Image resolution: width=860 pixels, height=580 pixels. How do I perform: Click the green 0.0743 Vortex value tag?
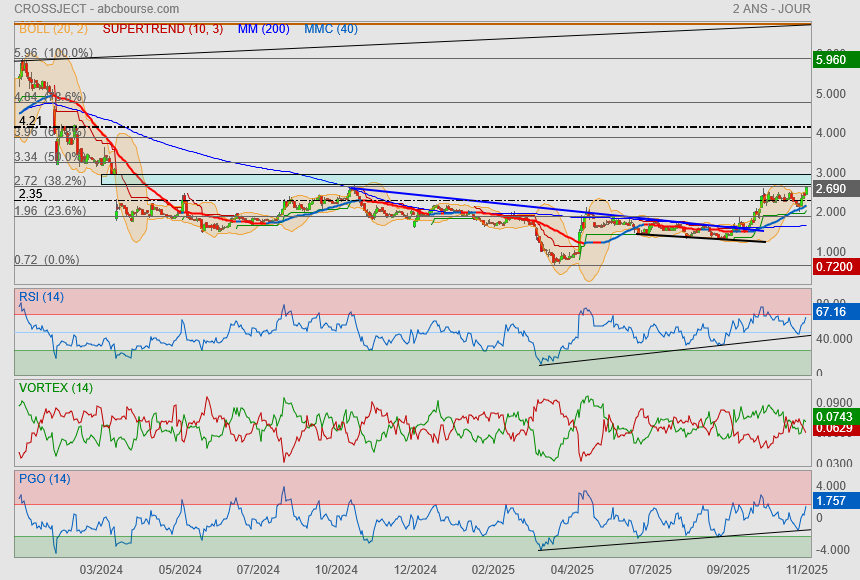tap(835, 416)
